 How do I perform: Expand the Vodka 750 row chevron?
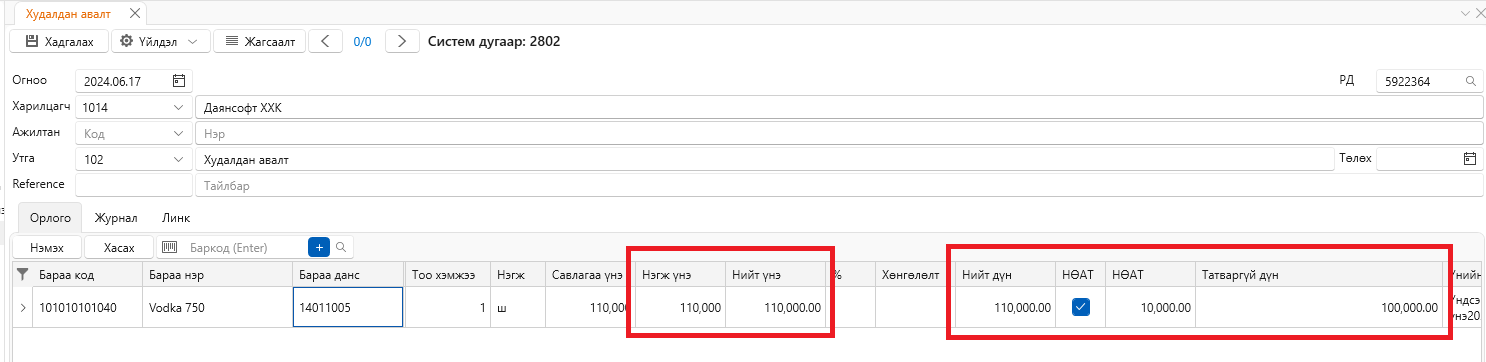[x=23, y=308]
